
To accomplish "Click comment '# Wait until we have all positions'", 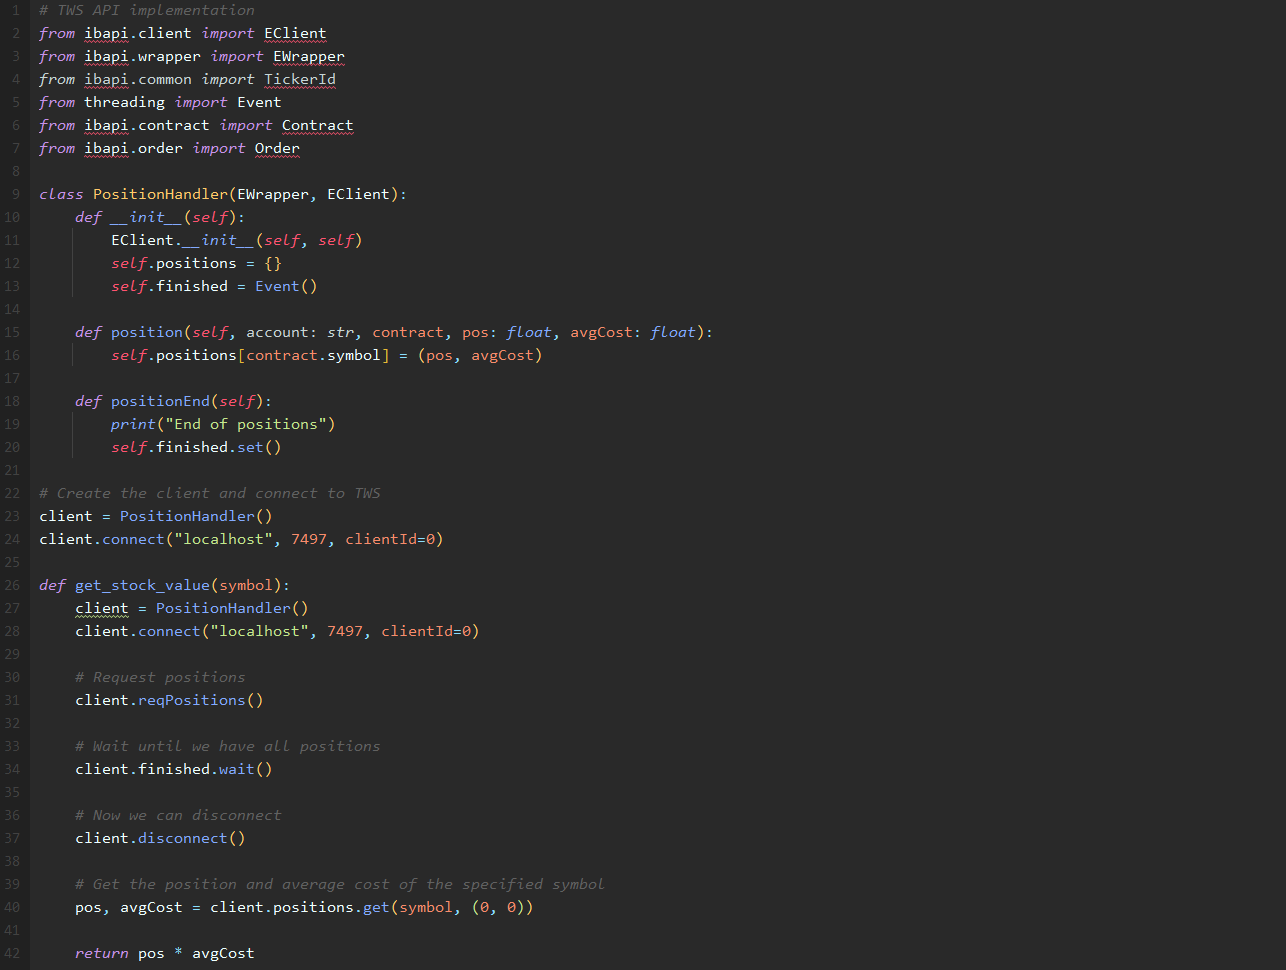I will 228,746.
